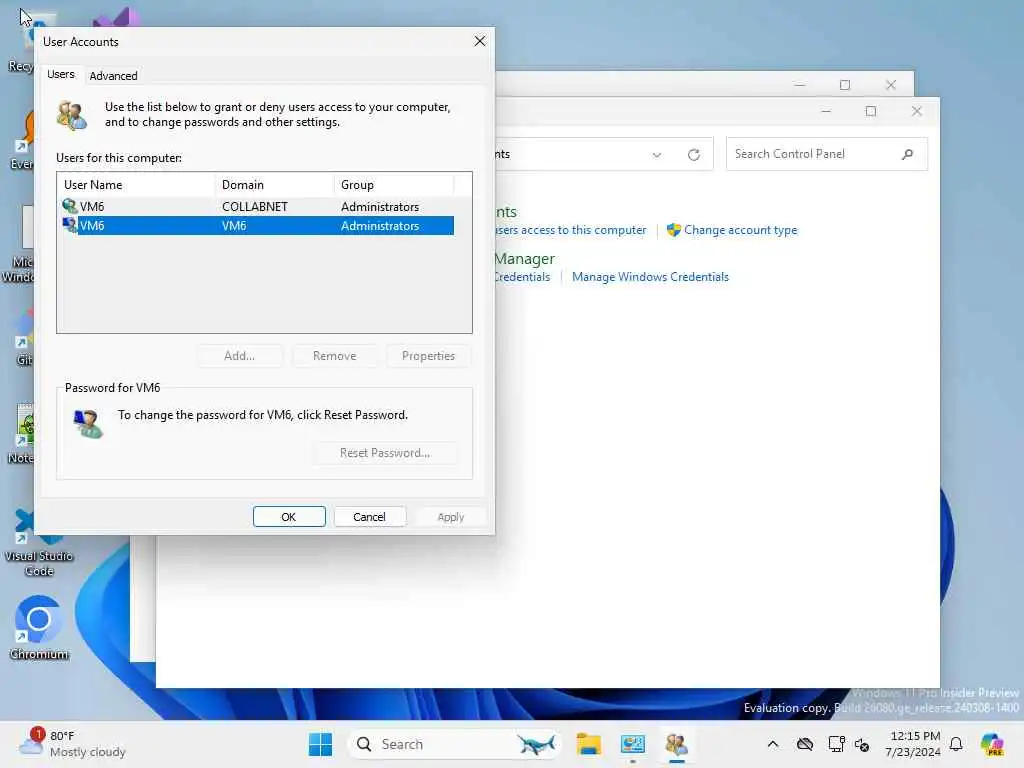The width and height of the screenshot is (1024, 768).
Task: Click the Add... button
Action: [x=240, y=356]
